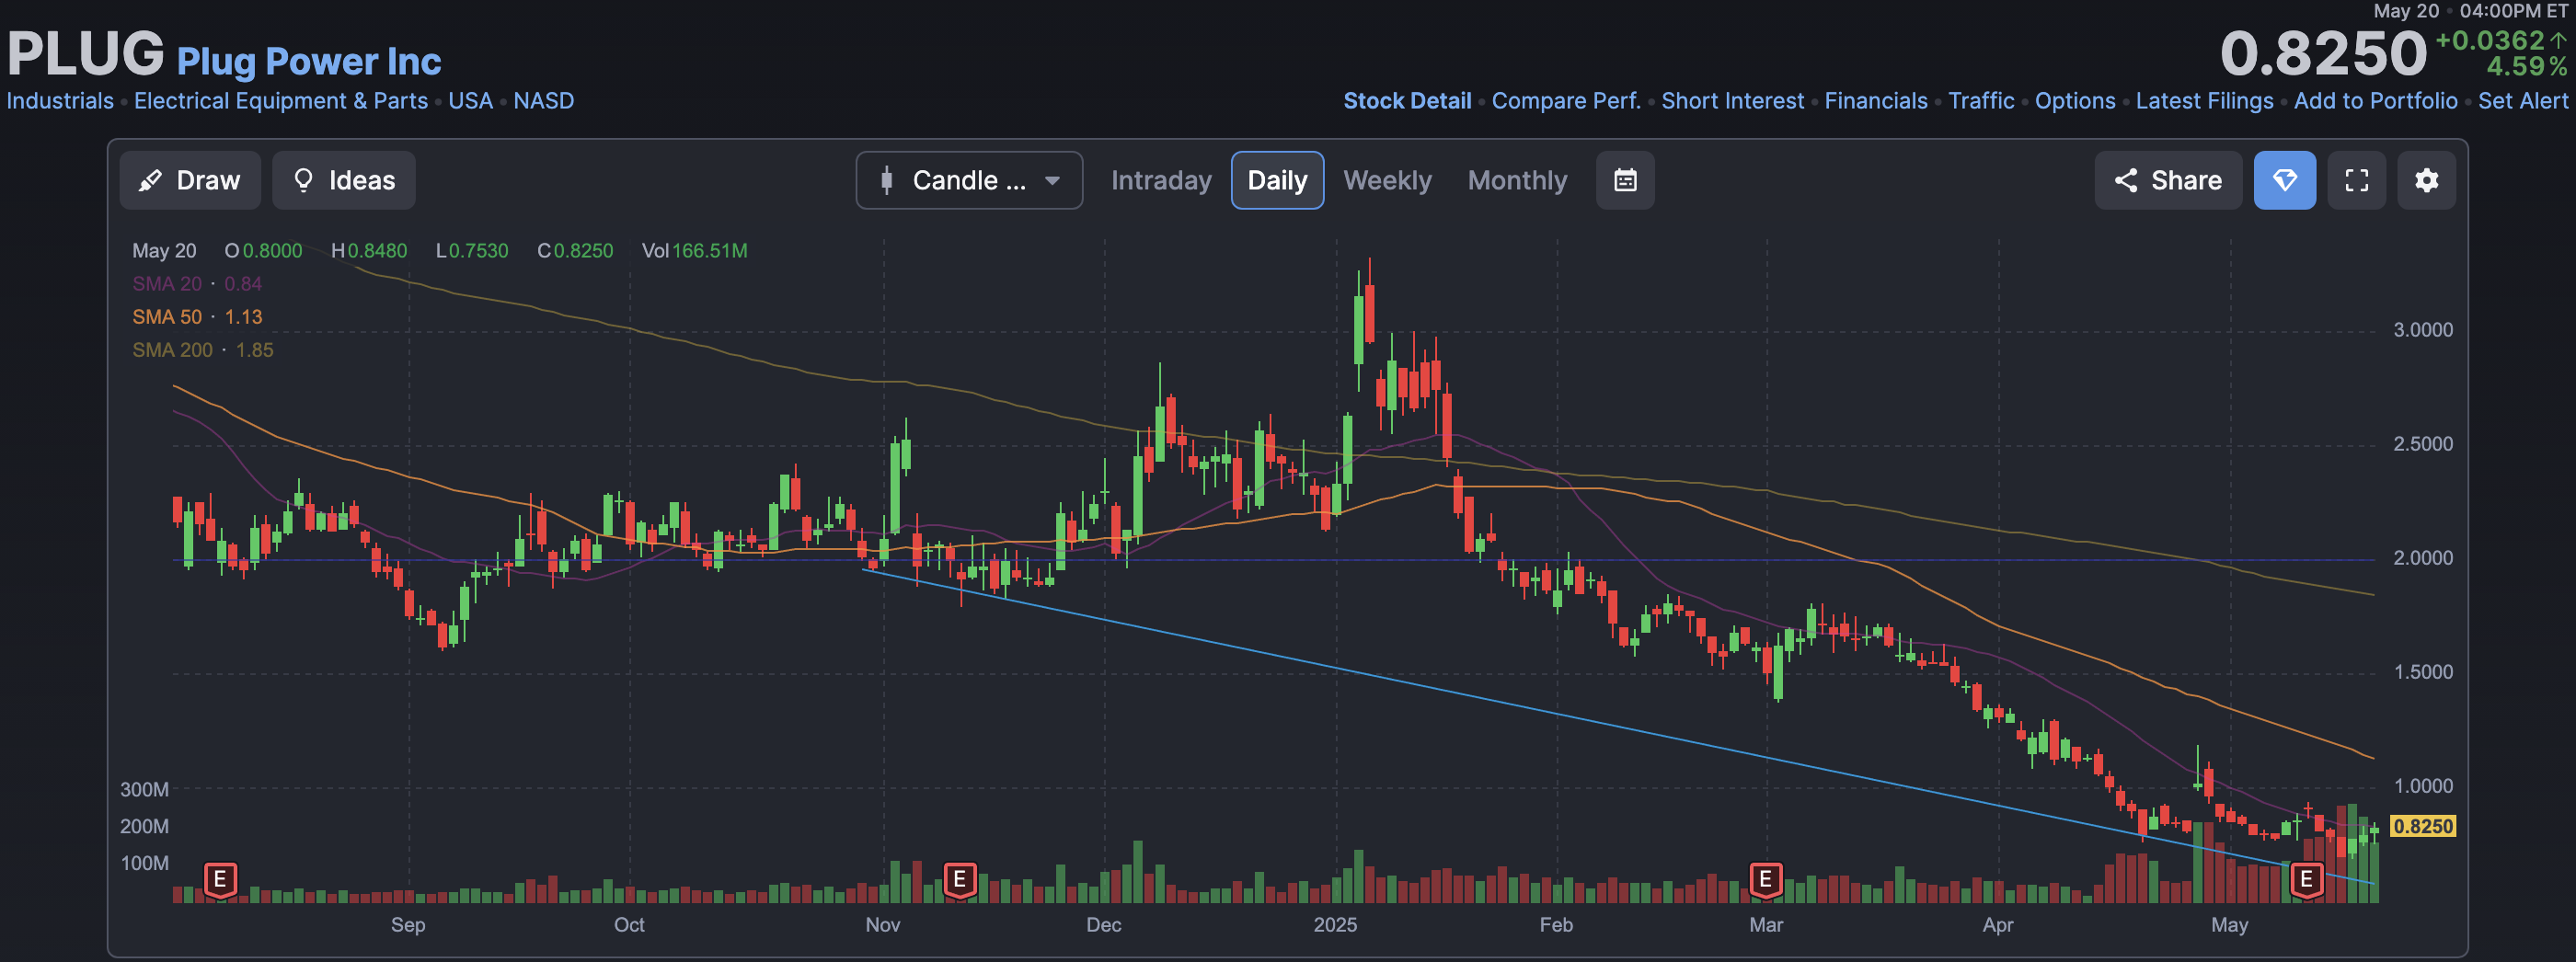Click the 4.59% change percentage
Image resolution: width=2576 pixels, height=962 pixels.
[2526, 67]
